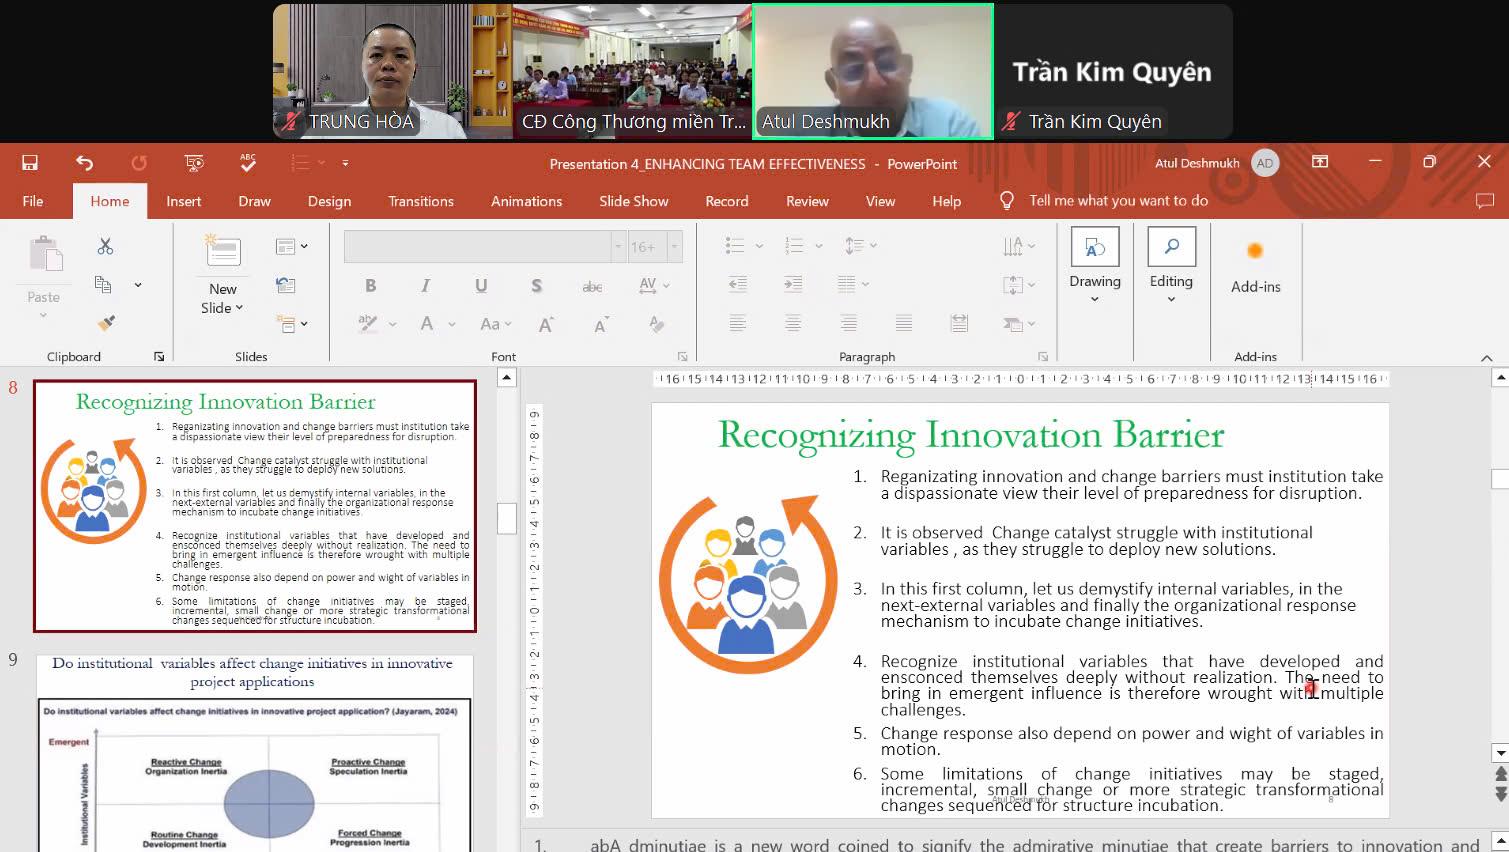This screenshot has height=852, width=1509.
Task: Open the Comments pane icon
Action: click(x=1485, y=201)
